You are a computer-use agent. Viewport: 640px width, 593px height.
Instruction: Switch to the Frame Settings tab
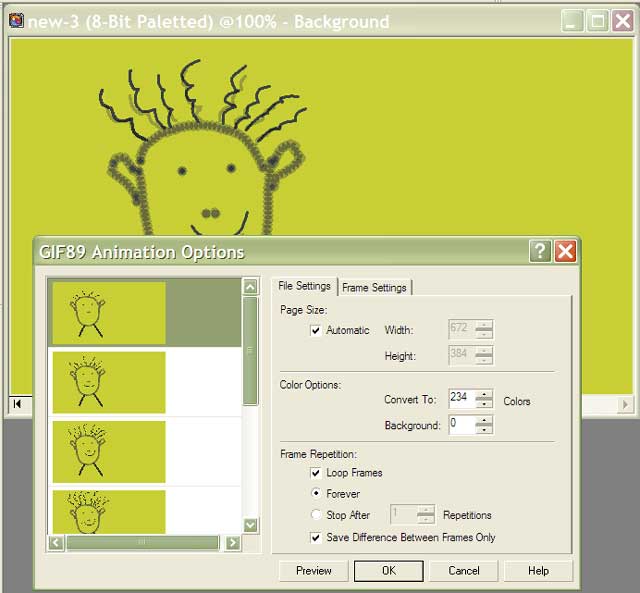pyautogui.click(x=374, y=288)
